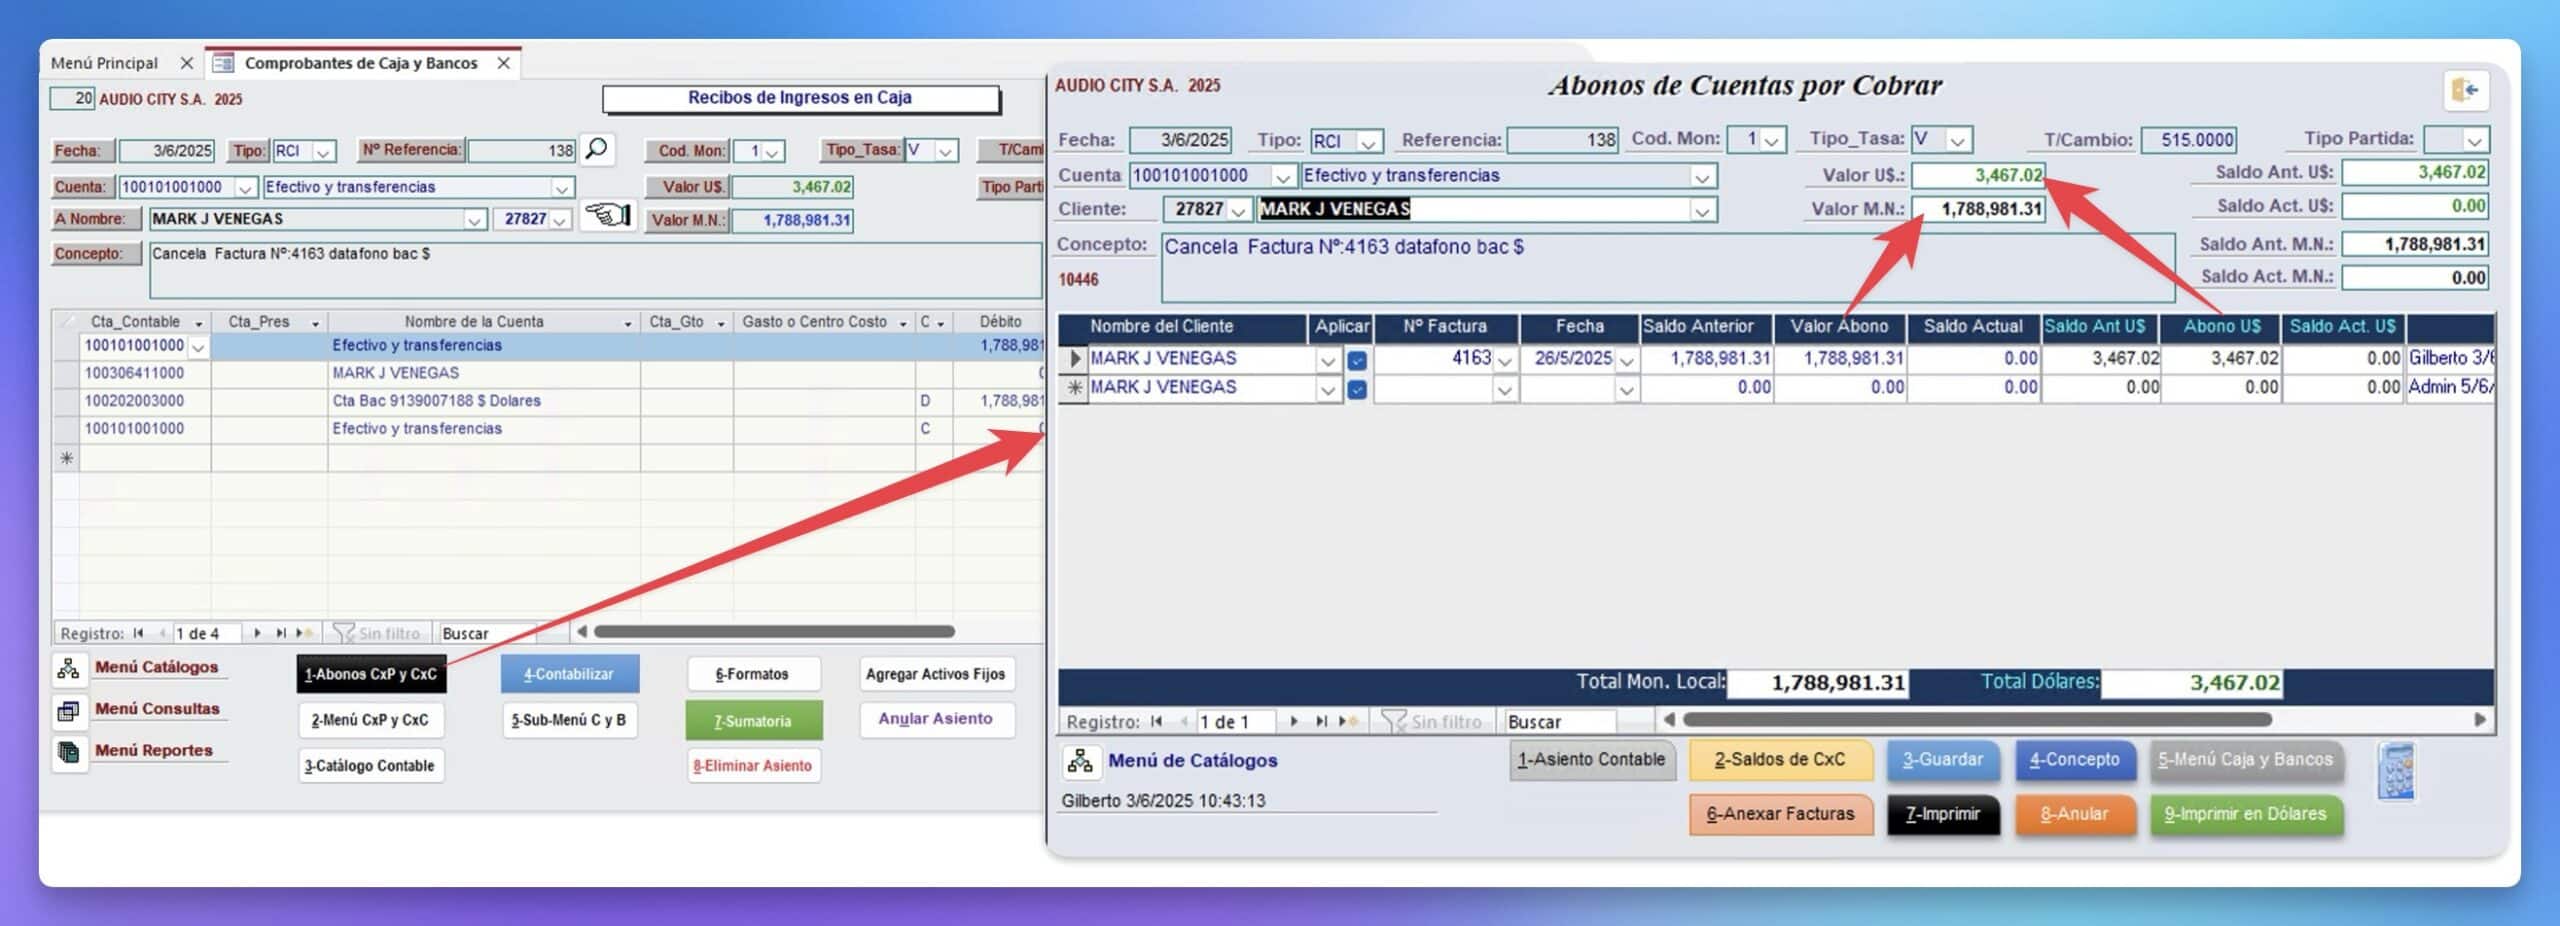Click the exit door icon in Abonos window
The image size is (2560, 926).
click(x=2465, y=91)
